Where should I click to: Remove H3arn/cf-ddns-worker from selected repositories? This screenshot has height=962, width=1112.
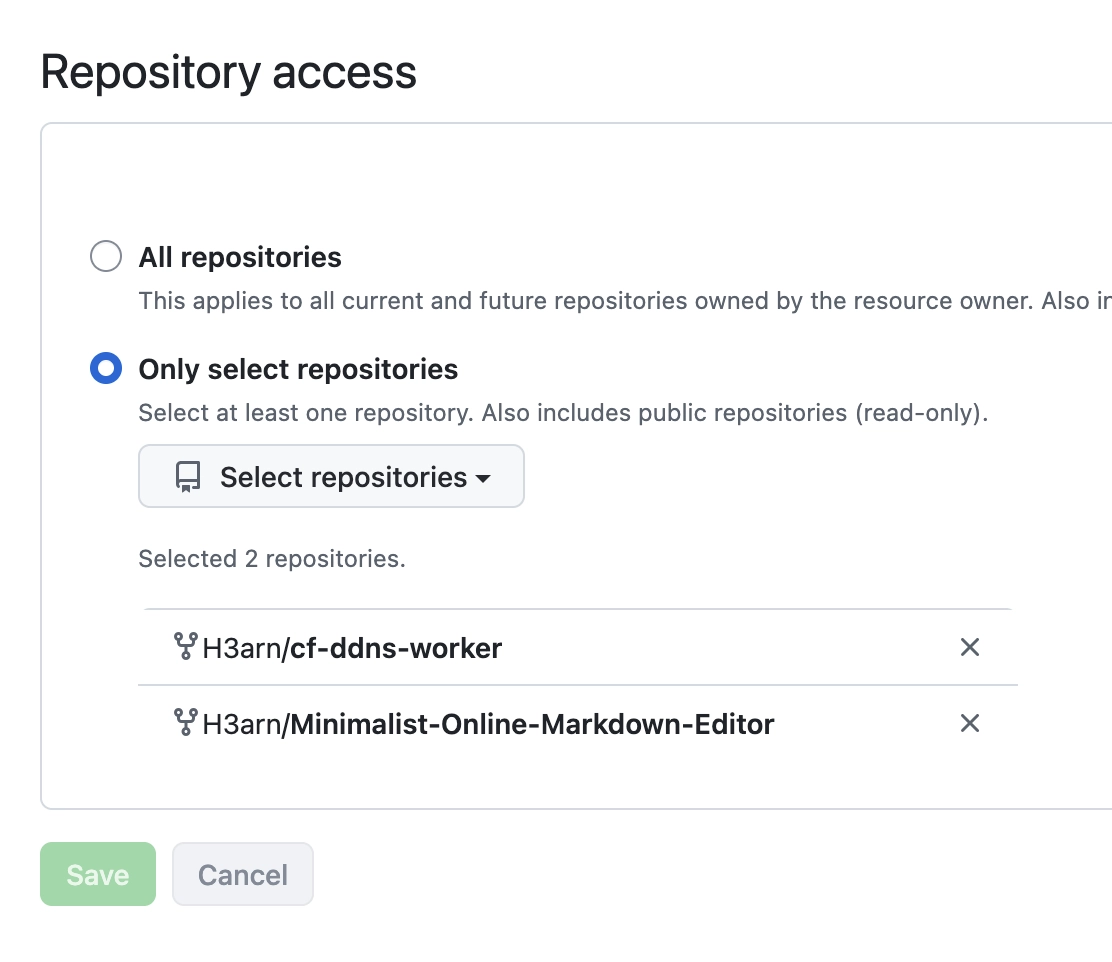(969, 648)
